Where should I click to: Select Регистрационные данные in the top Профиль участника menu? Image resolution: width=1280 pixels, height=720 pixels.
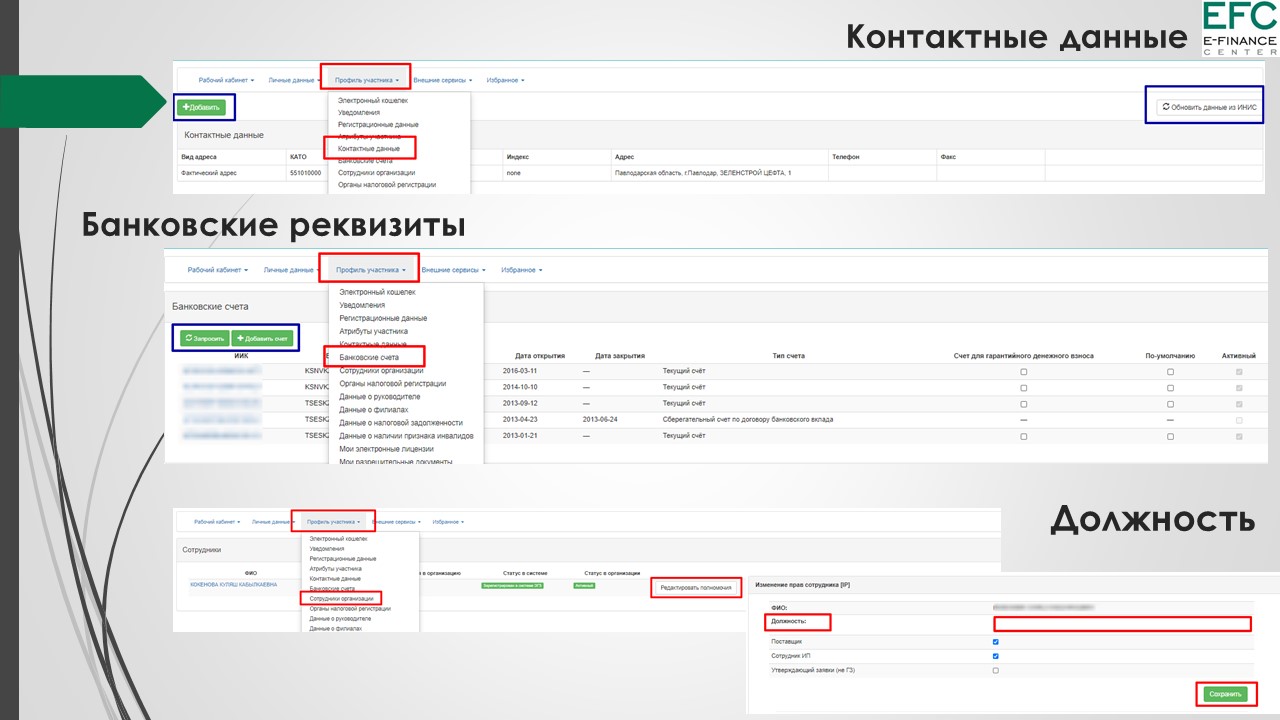378,124
